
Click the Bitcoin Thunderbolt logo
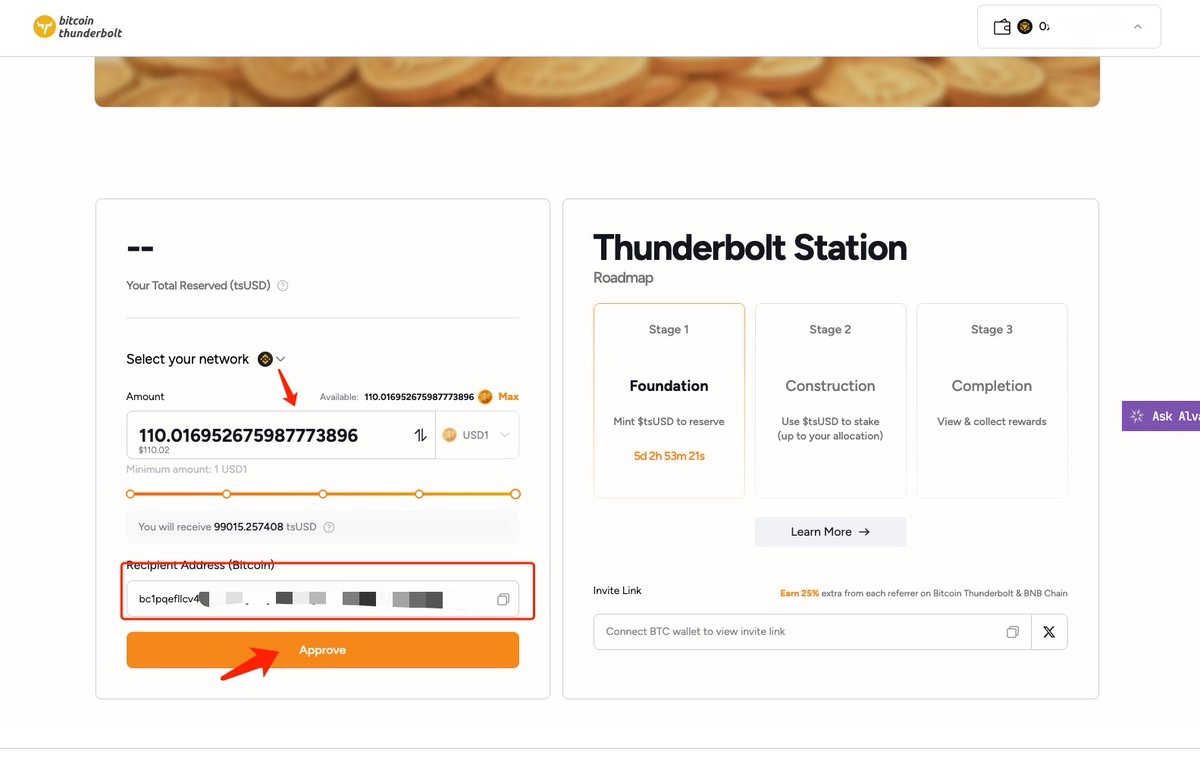(78, 27)
